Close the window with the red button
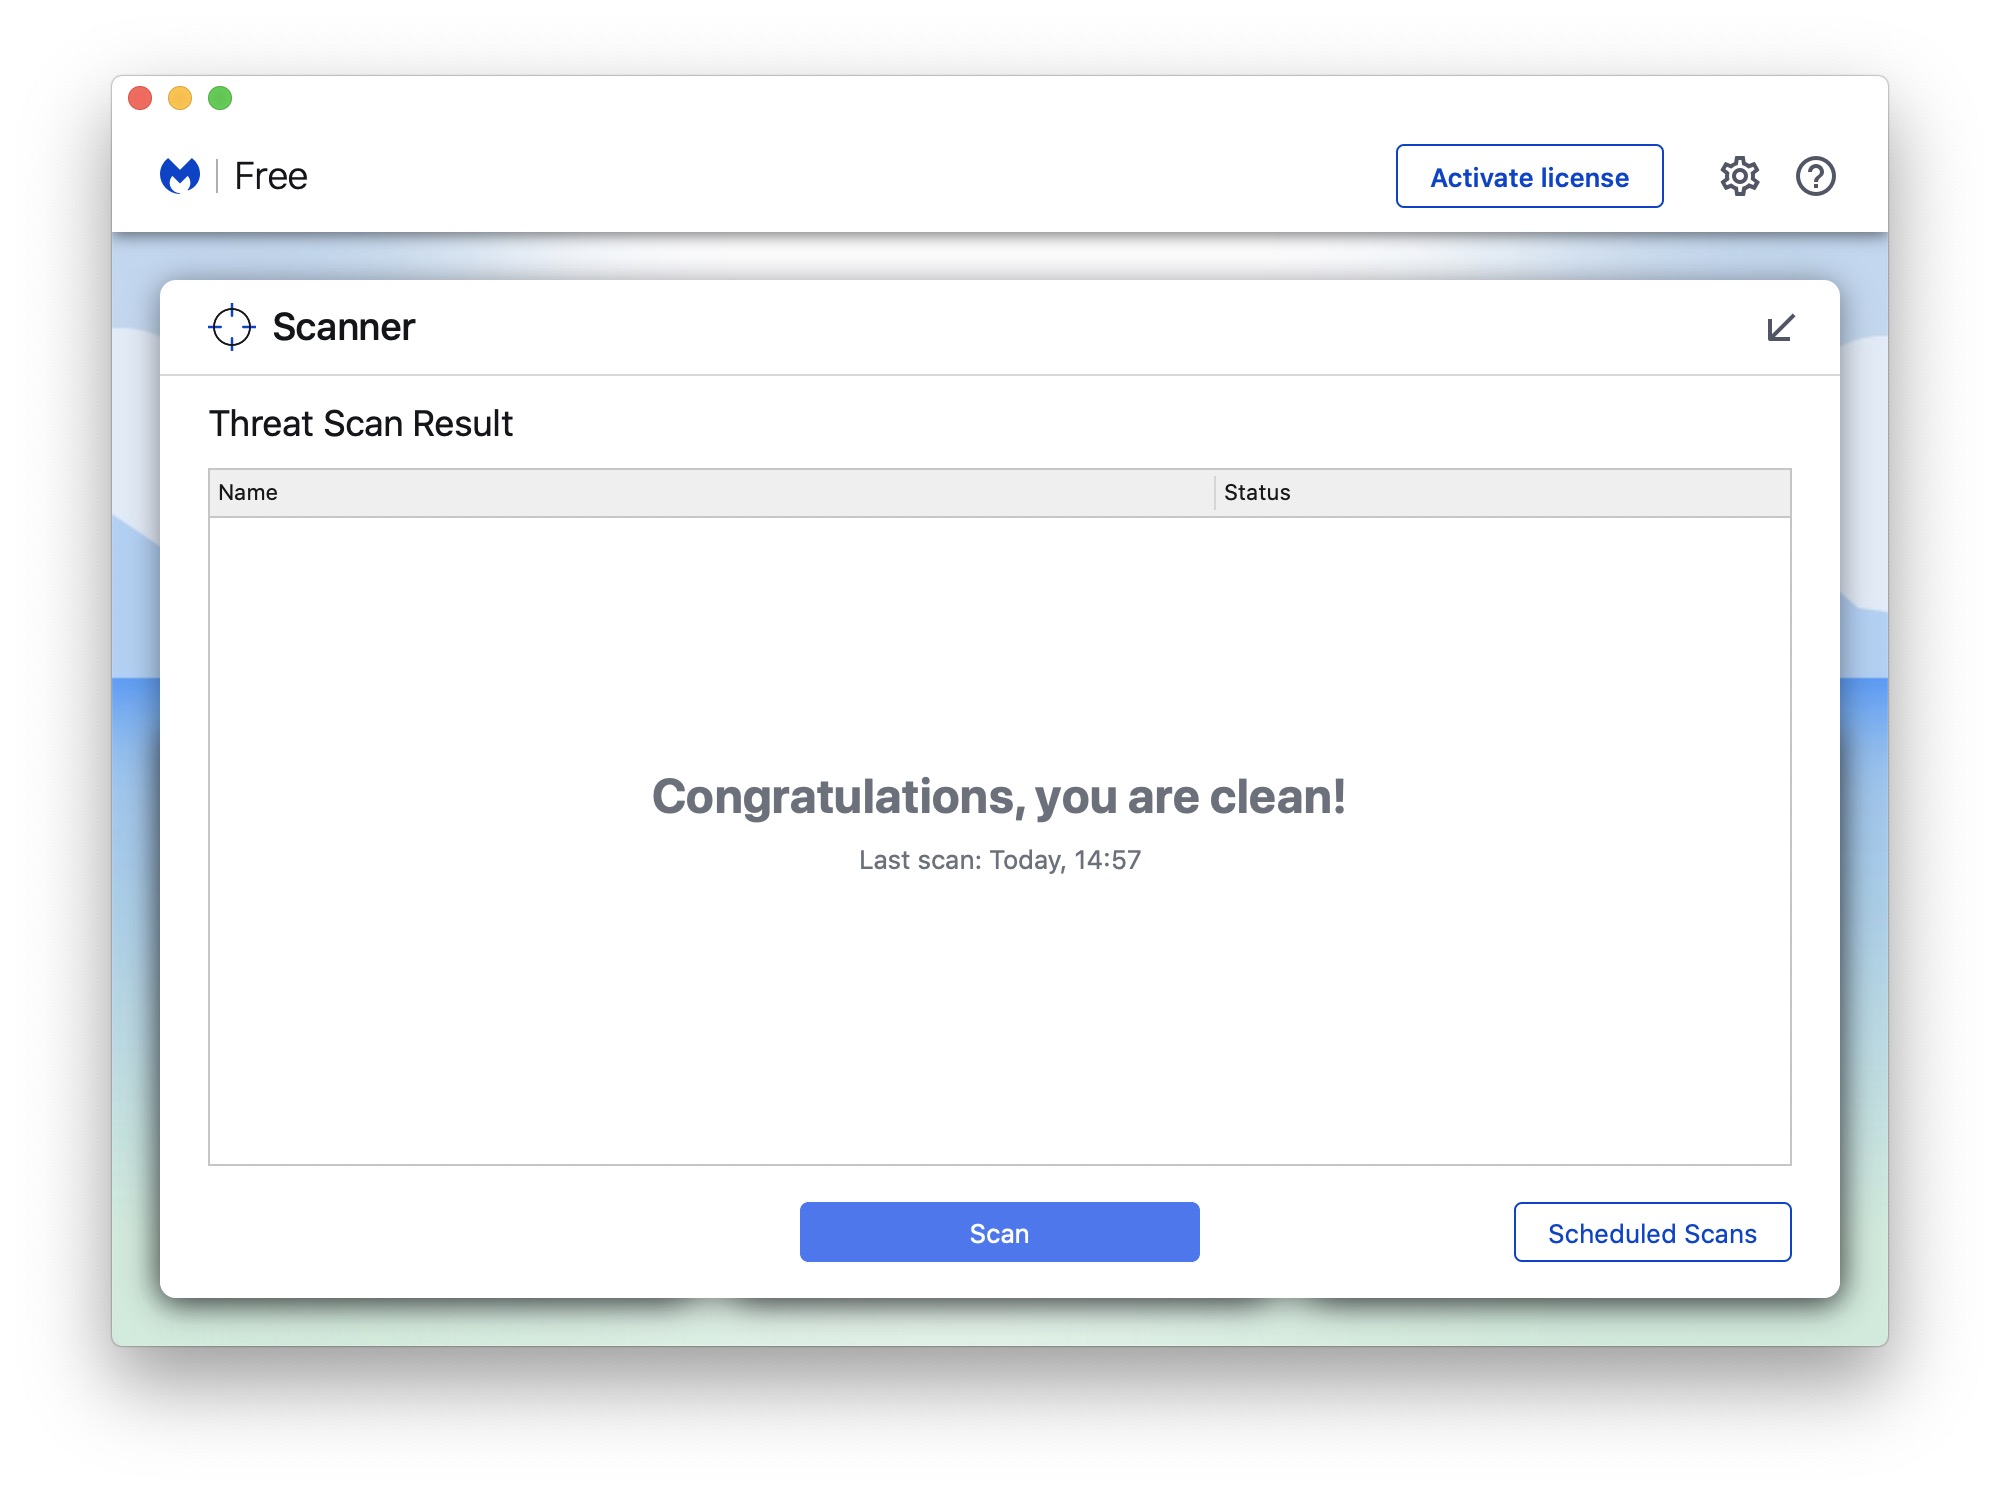This screenshot has height=1494, width=2000. click(140, 98)
